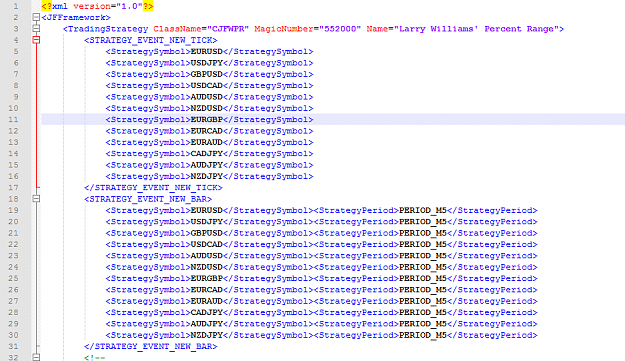Click NZDJPY on line 30
Viewport: 625px width, 361px height.
pyautogui.click(x=206, y=335)
